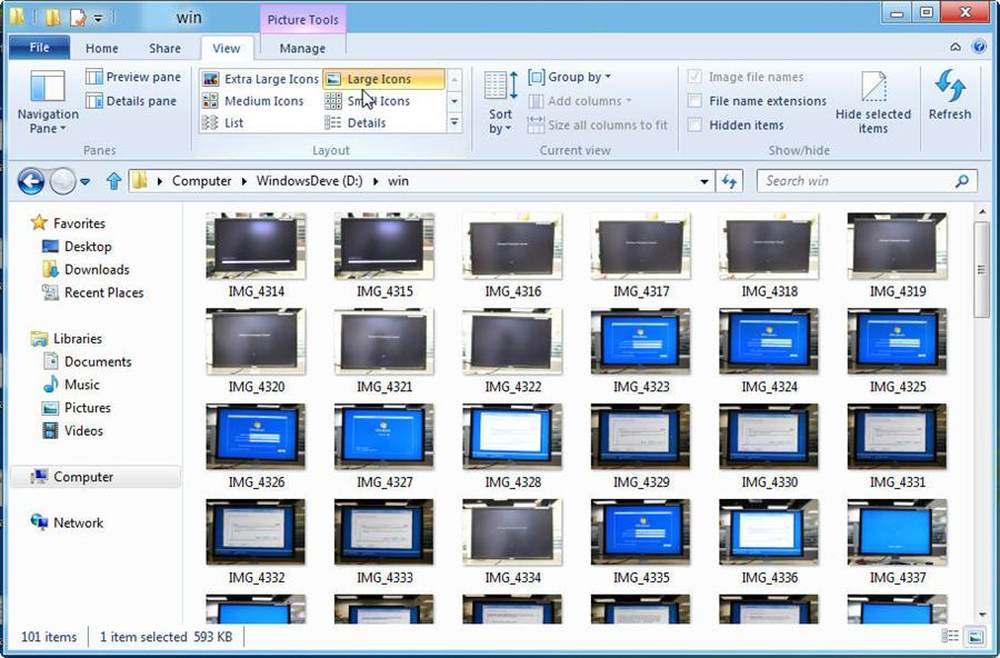This screenshot has height=658, width=1000.
Task: Select Extra Large Icons layout
Action: tap(260, 79)
